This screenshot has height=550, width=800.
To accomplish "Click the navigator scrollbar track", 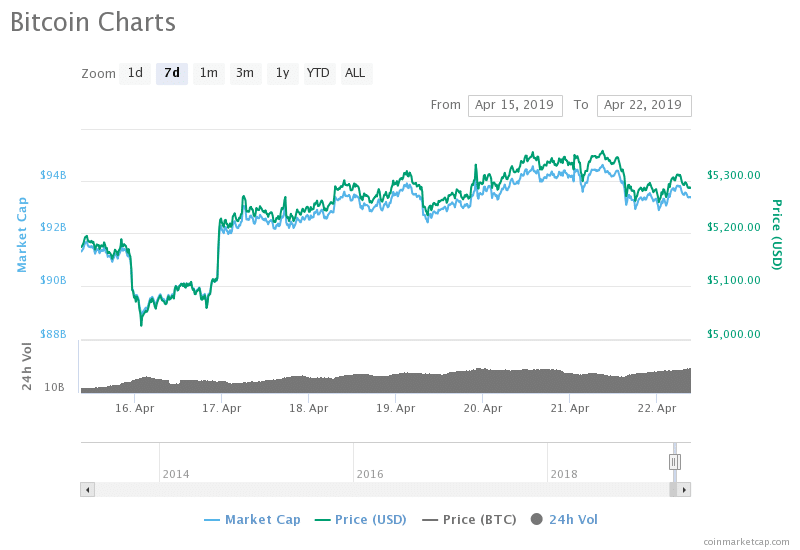I will 382,490.
